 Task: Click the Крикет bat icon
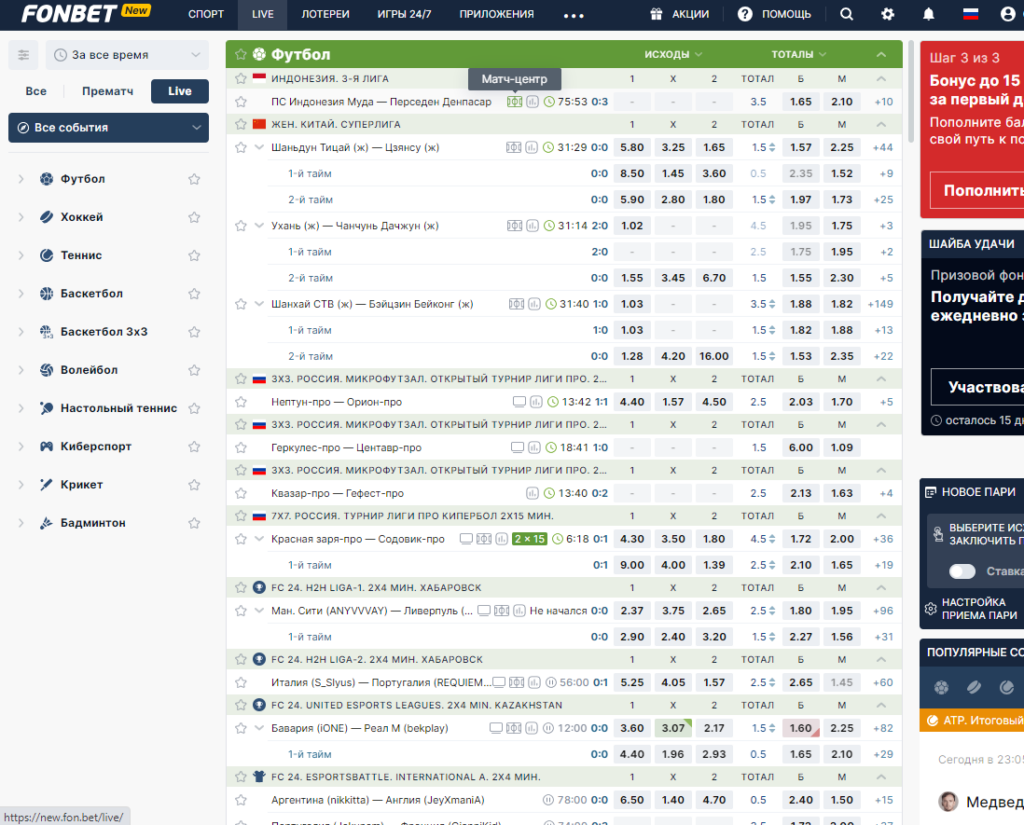tap(46, 485)
